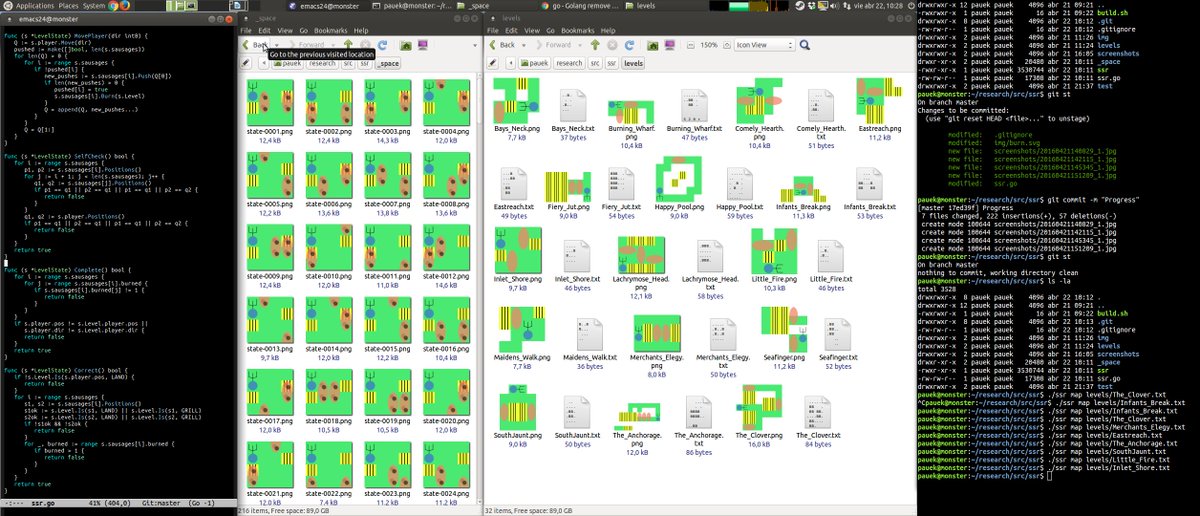This screenshot has height=516, width=1200.
Task: Open Back history arrow in levels window
Action: point(524,45)
